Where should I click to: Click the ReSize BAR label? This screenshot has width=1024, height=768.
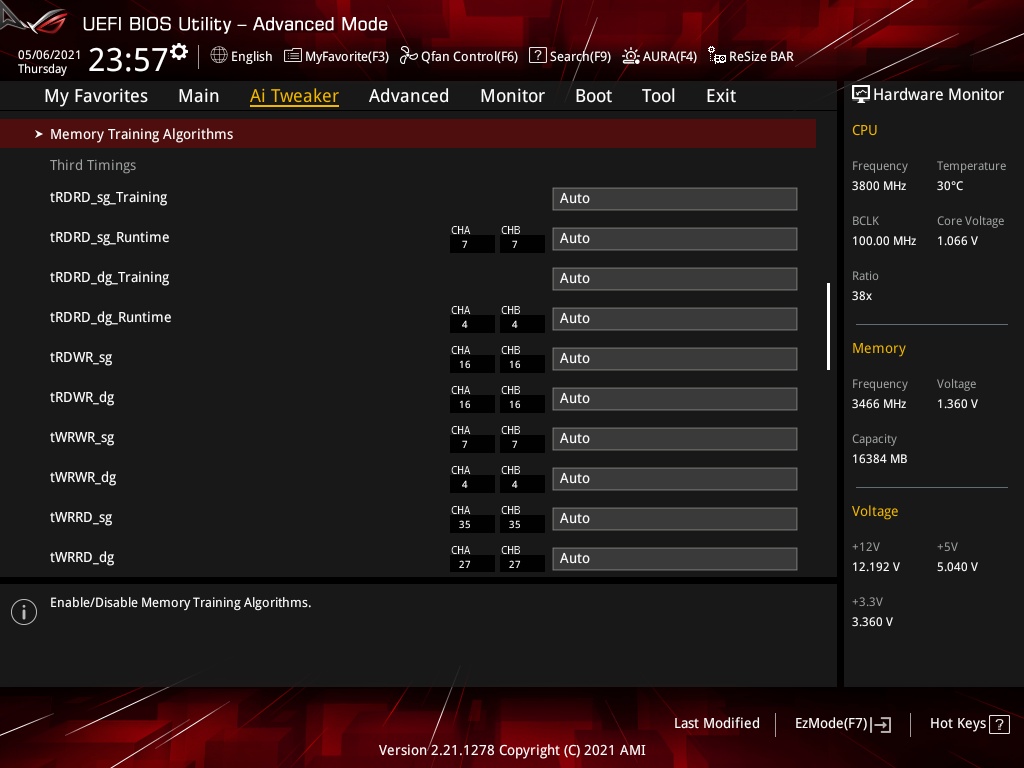761,57
